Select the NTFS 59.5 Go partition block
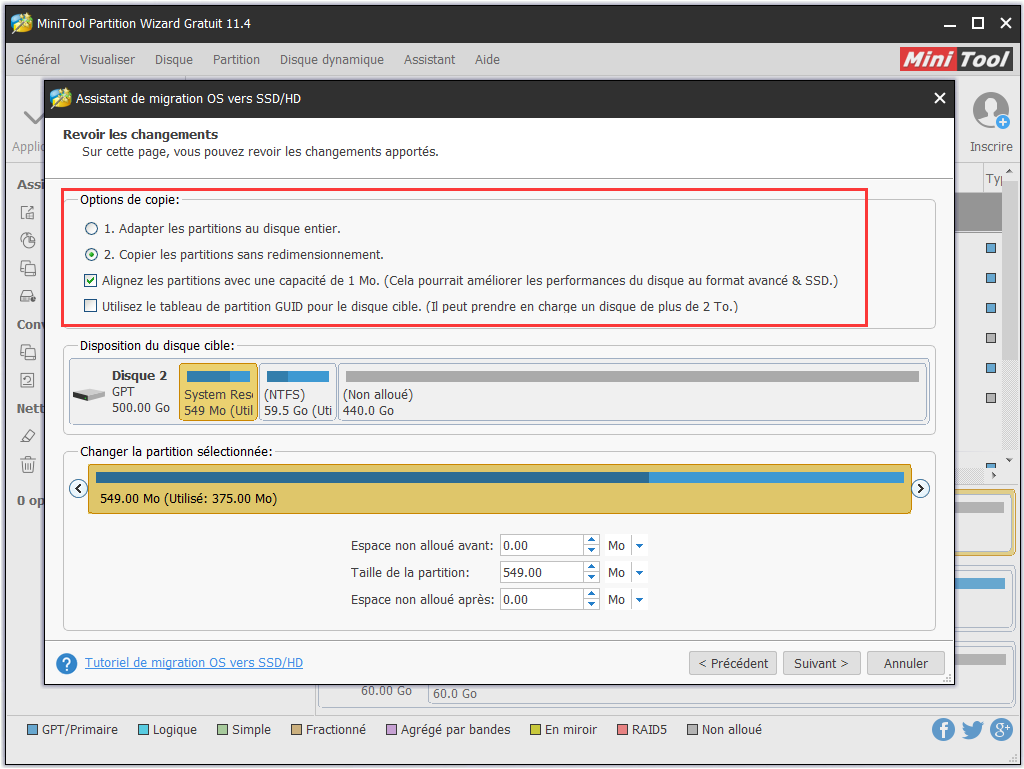 [298, 392]
